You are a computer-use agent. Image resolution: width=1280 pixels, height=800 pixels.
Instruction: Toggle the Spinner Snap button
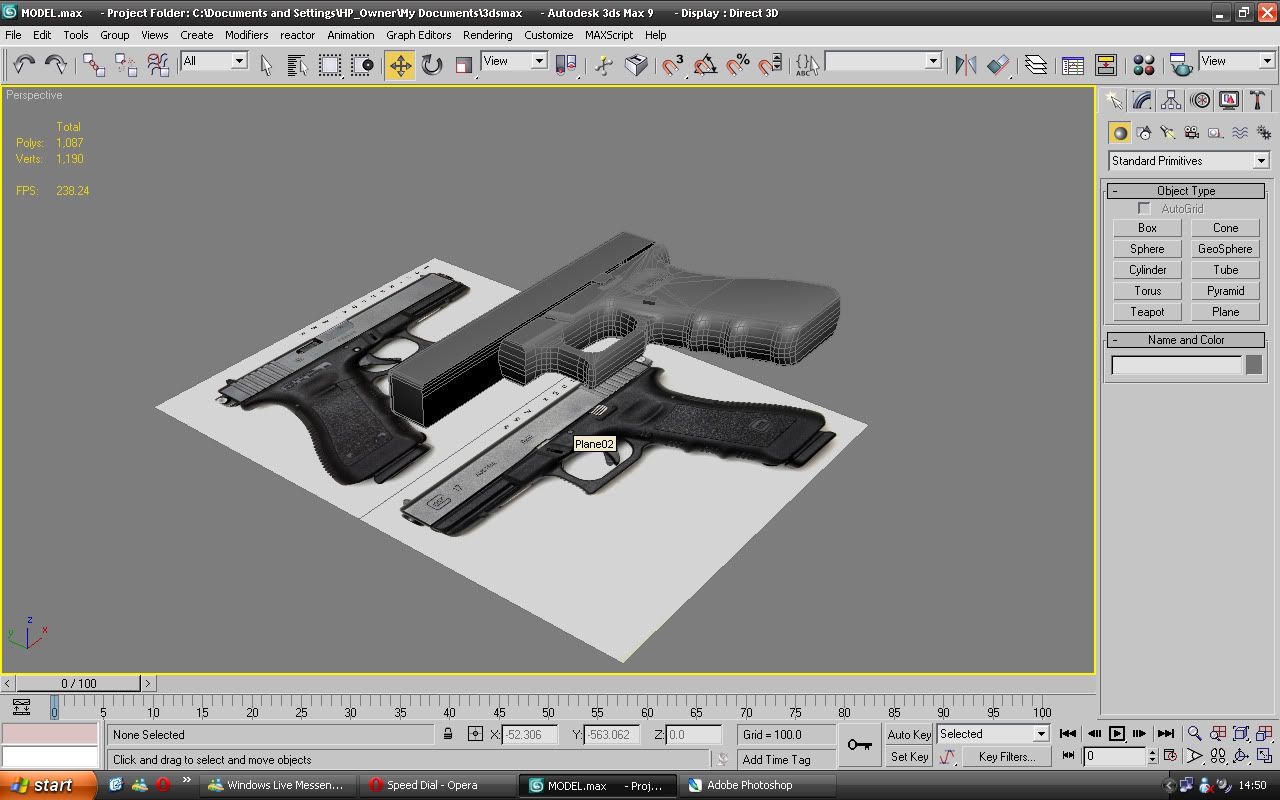[769, 64]
